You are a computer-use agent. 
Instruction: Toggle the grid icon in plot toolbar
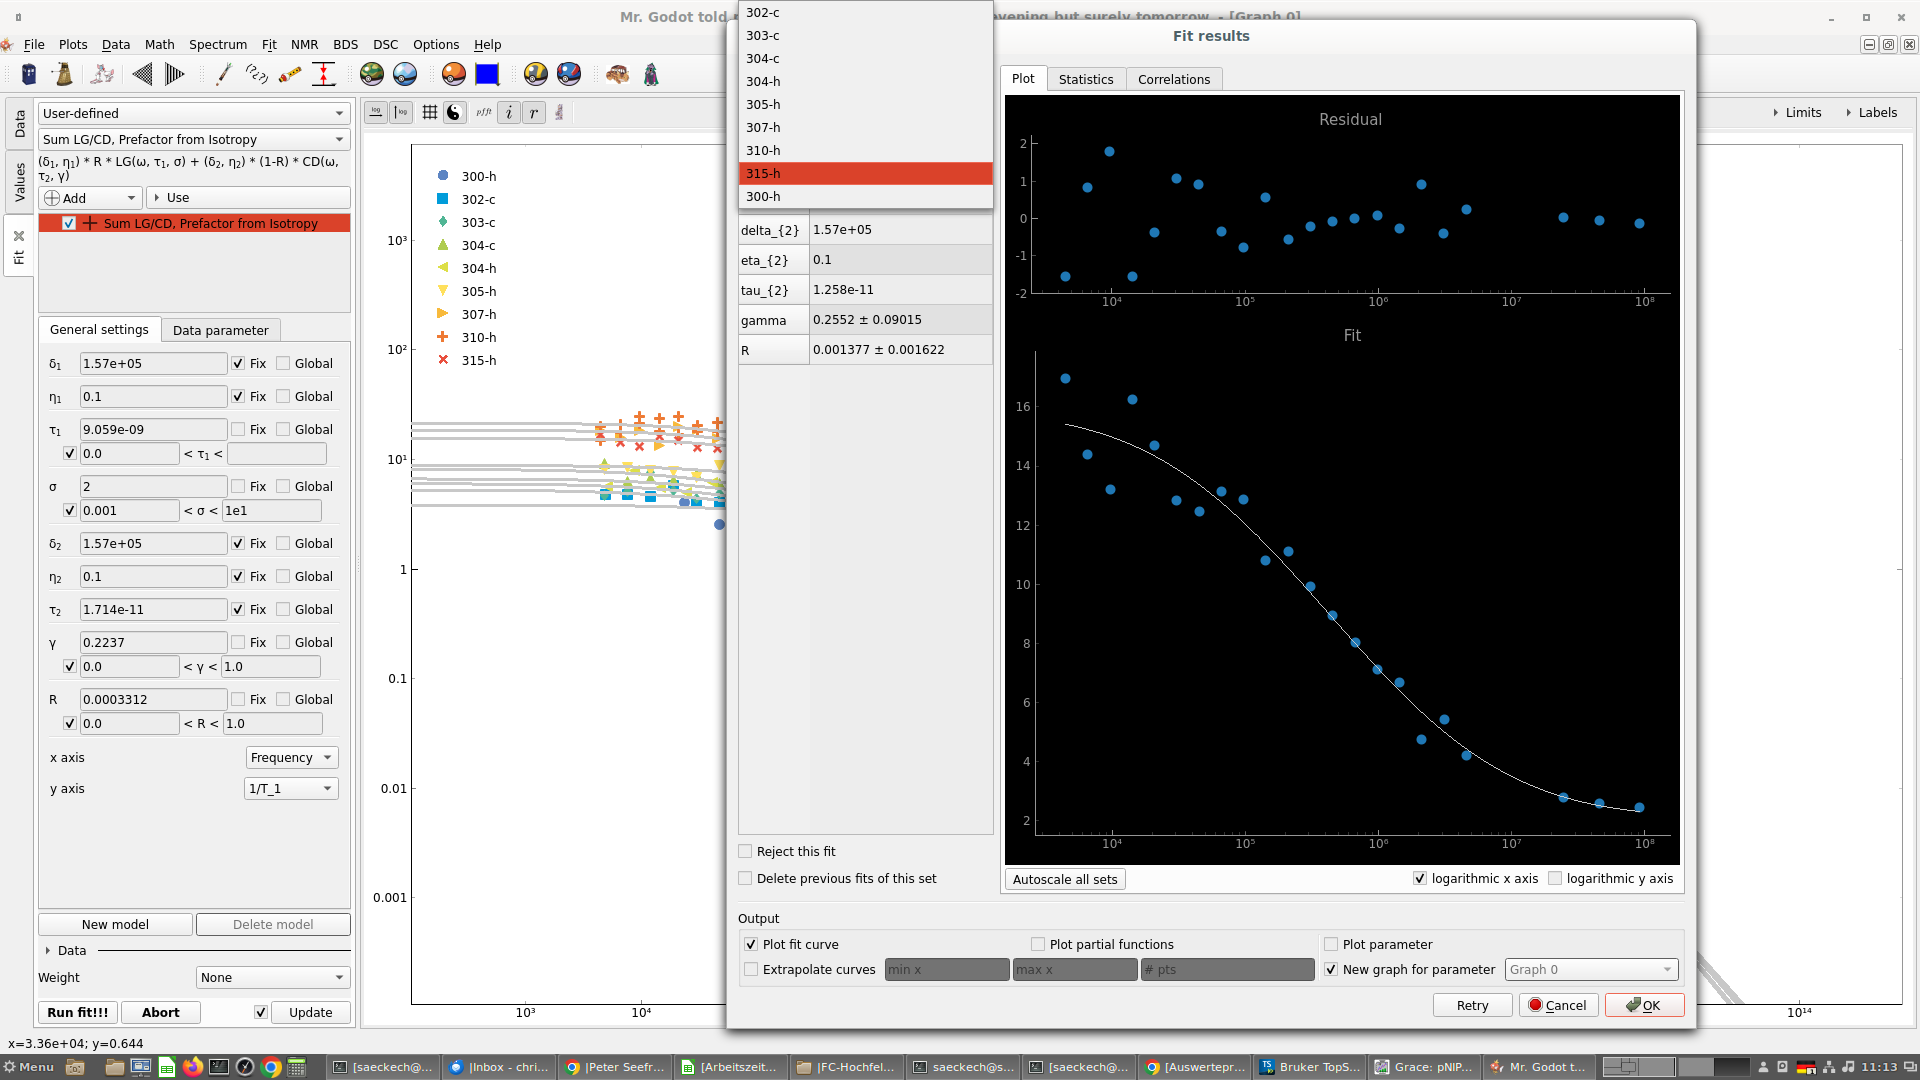430,112
